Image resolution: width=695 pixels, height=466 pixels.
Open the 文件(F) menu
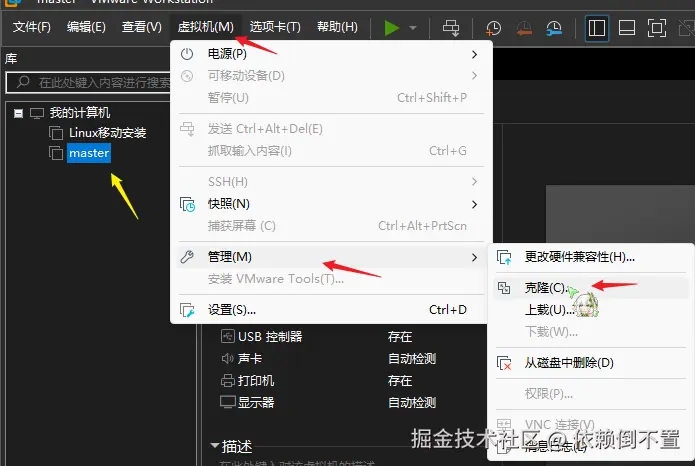[31, 27]
